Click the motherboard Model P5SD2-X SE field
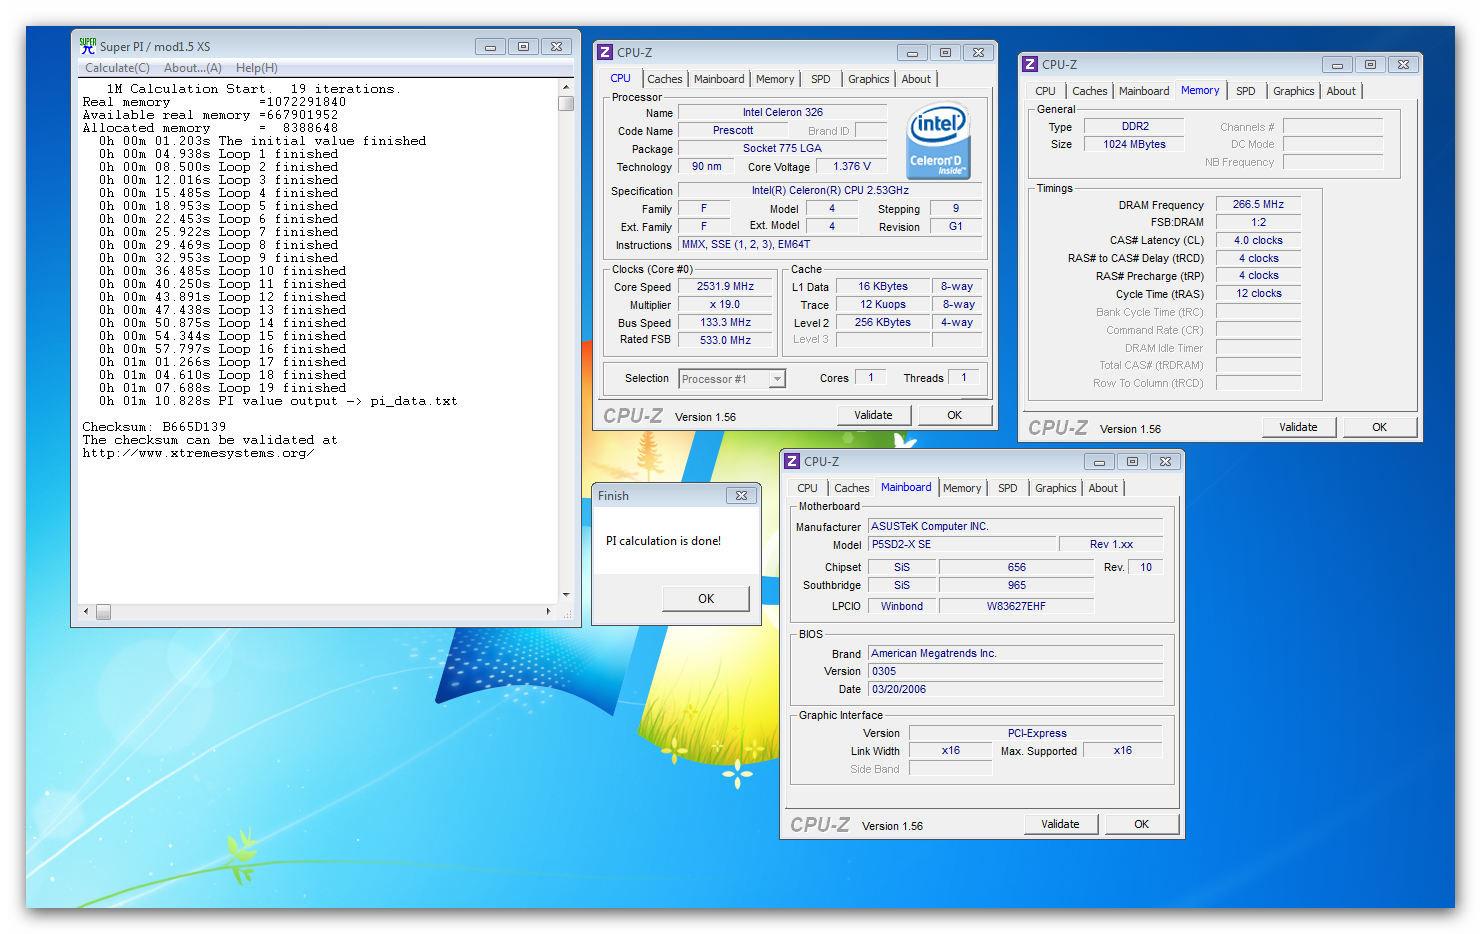The width and height of the screenshot is (1481, 934). click(962, 544)
